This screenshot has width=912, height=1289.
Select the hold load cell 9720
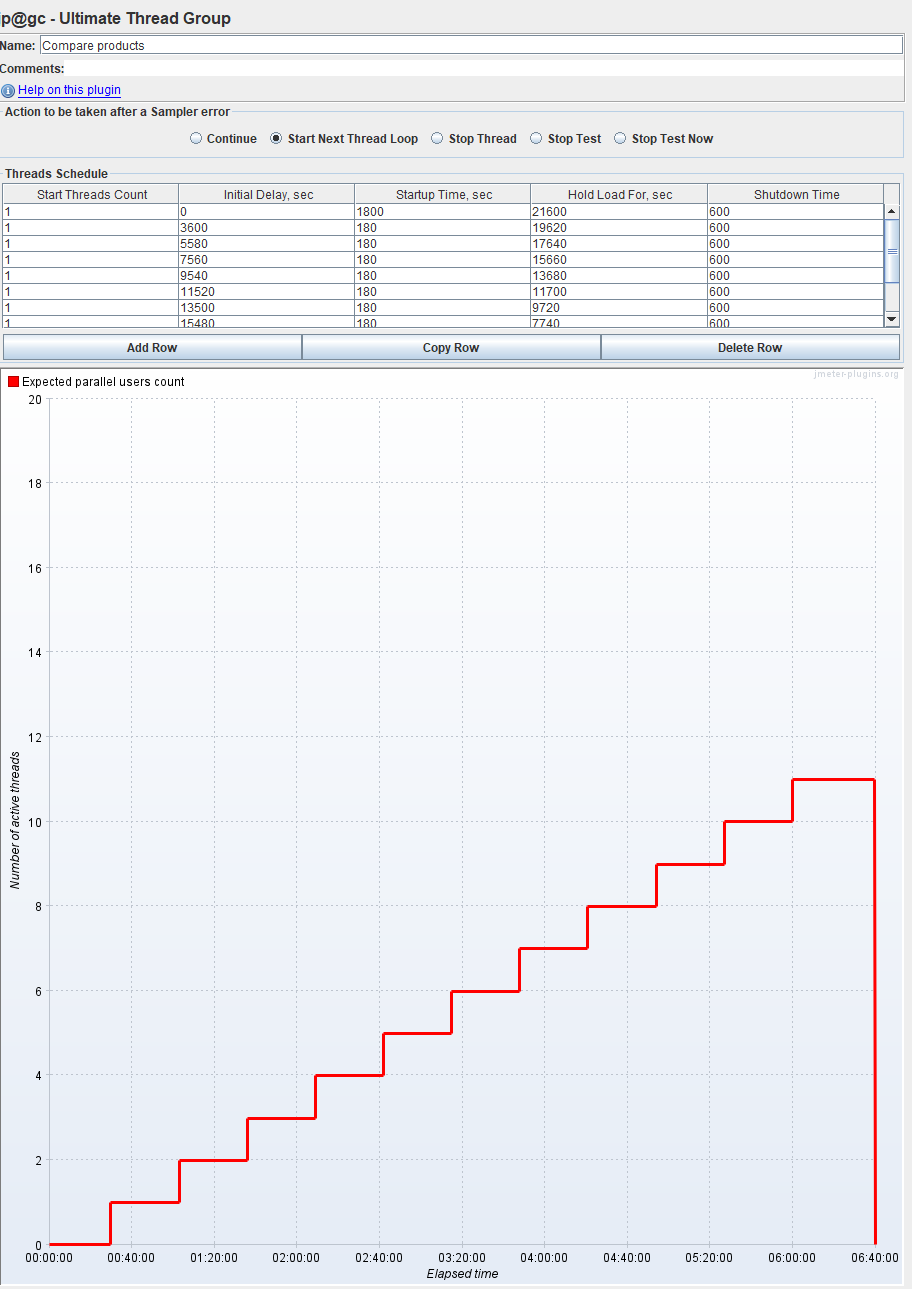(620, 308)
